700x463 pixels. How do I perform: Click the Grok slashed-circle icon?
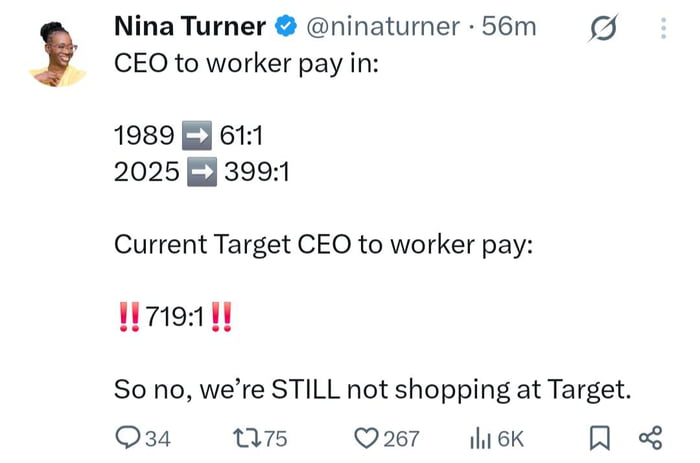pos(602,31)
